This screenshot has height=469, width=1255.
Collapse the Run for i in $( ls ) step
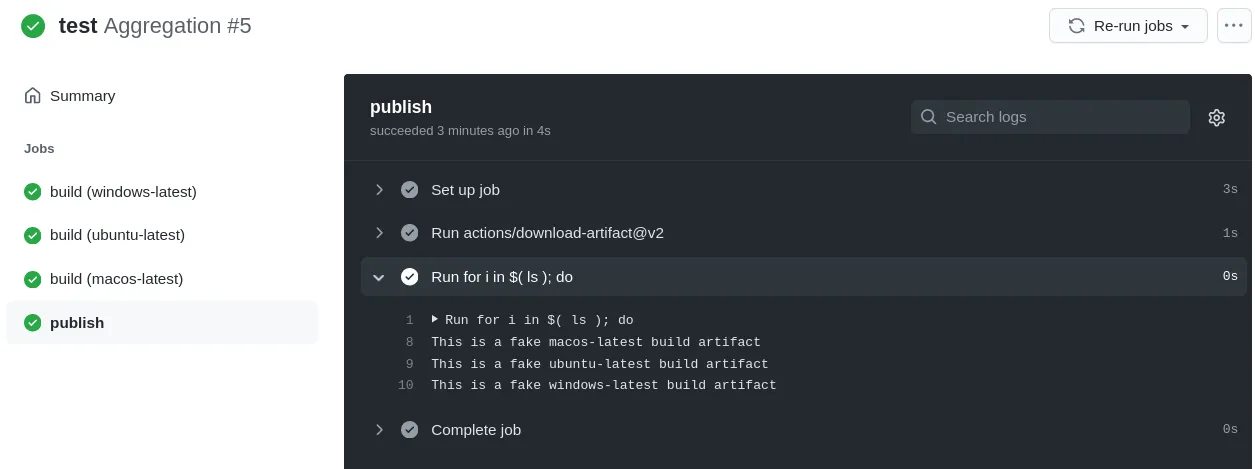379,277
